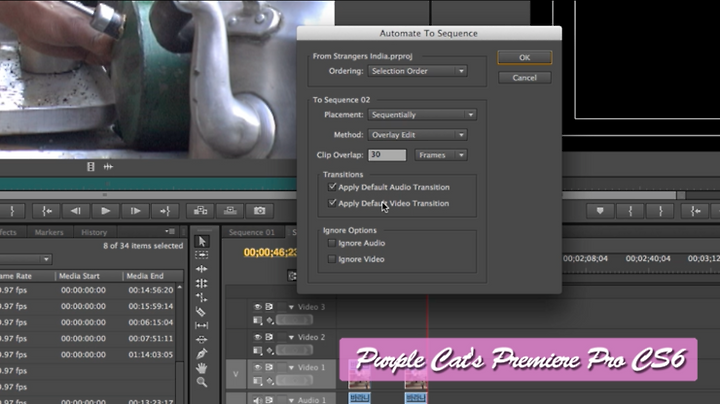The width and height of the screenshot is (720, 404).
Task: Click Go to In in Program monitor
Action: click(x=696, y=211)
